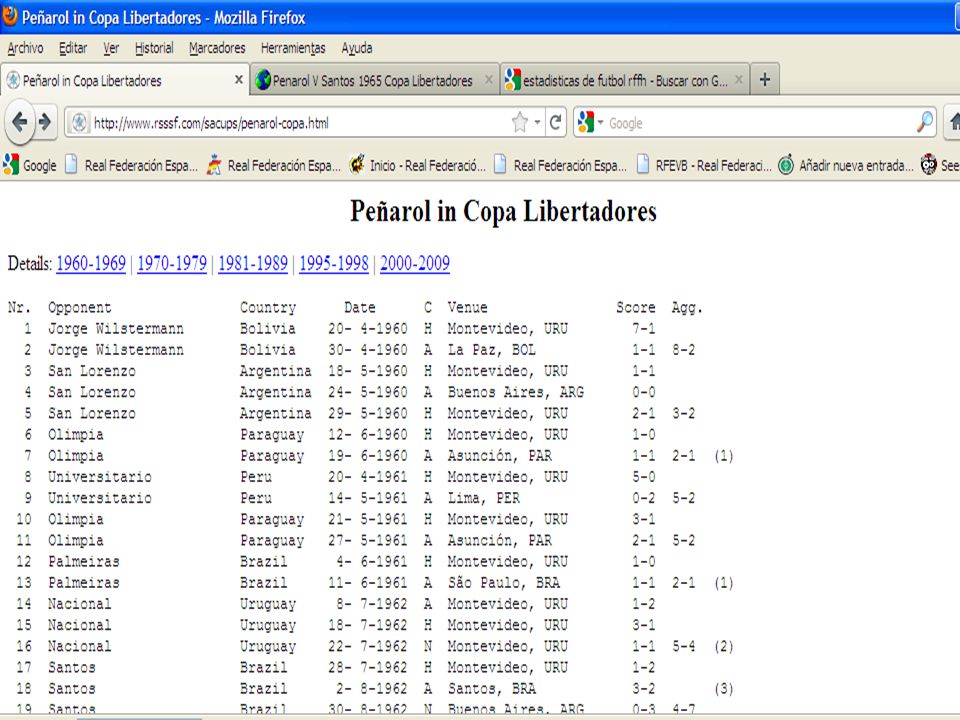
Task: Open the Archivo menu
Action: point(25,48)
